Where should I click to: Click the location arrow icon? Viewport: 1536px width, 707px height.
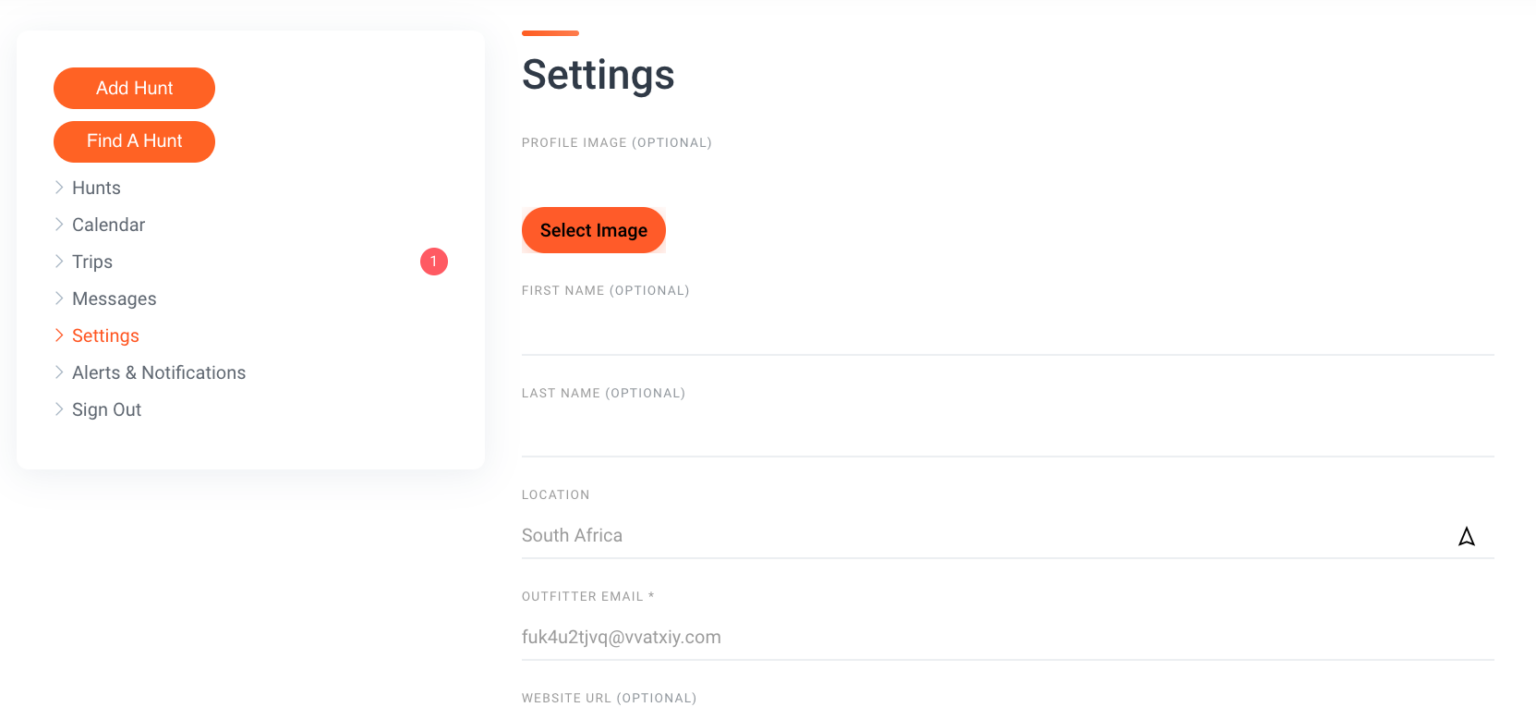[1466, 536]
